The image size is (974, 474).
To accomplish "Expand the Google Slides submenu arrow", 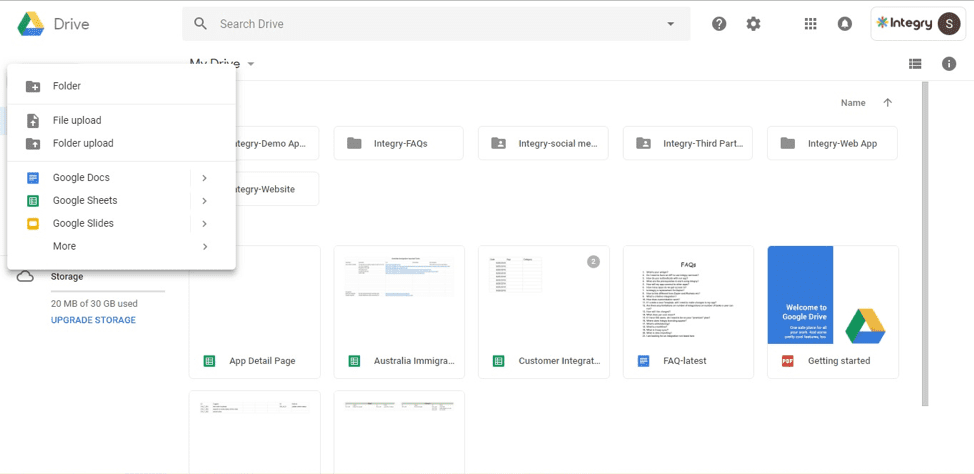I will coord(204,224).
